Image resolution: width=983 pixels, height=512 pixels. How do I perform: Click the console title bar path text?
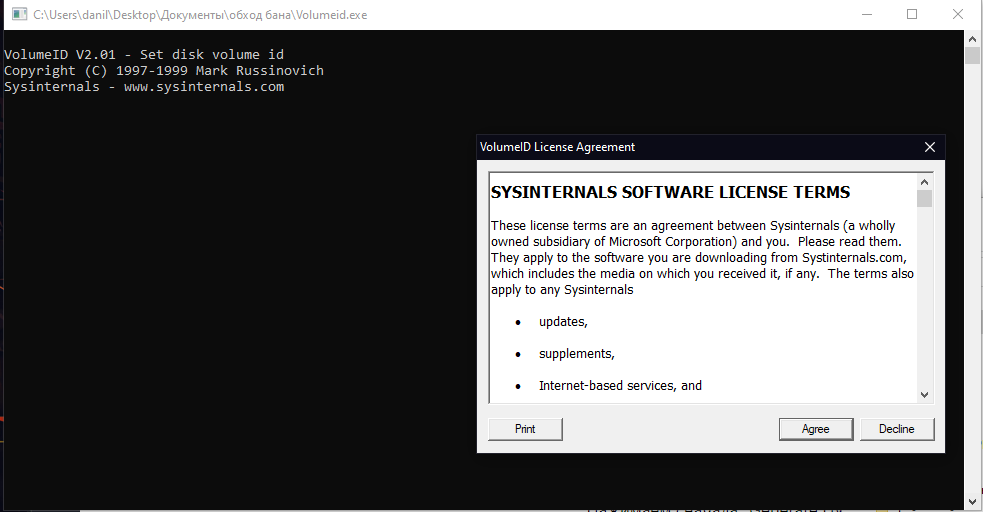coord(200,15)
